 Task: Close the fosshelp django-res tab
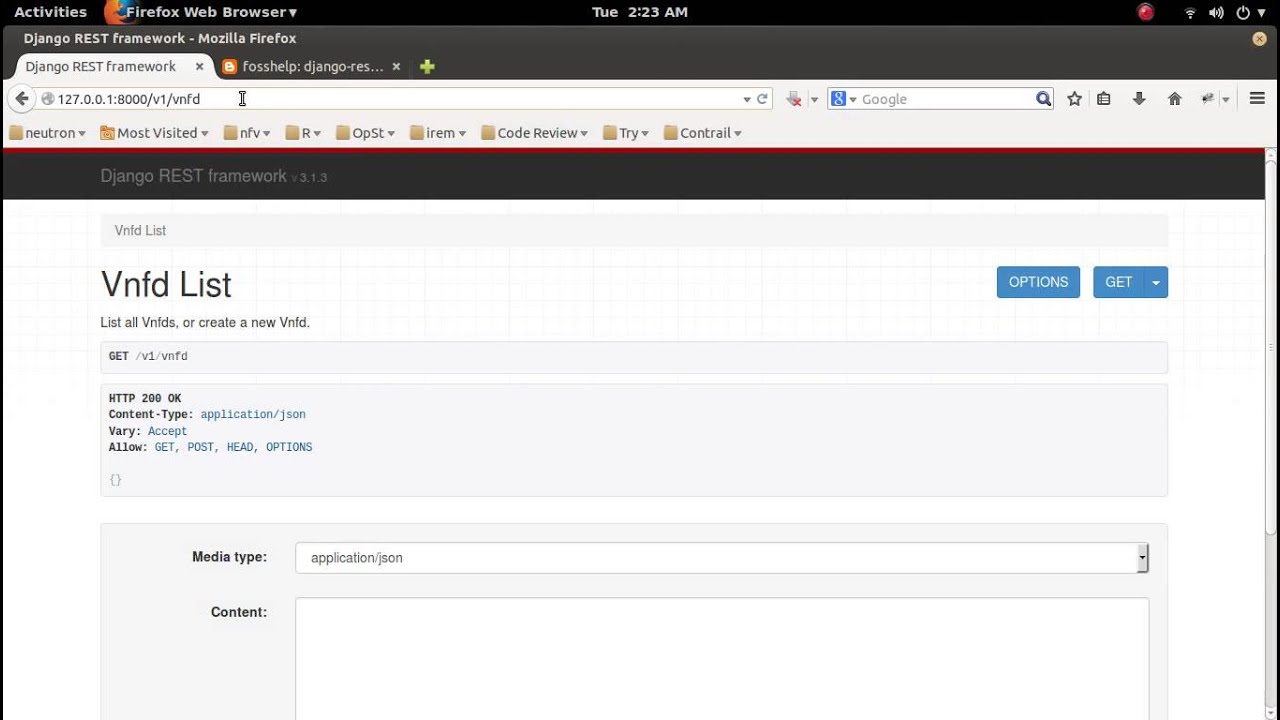396,67
